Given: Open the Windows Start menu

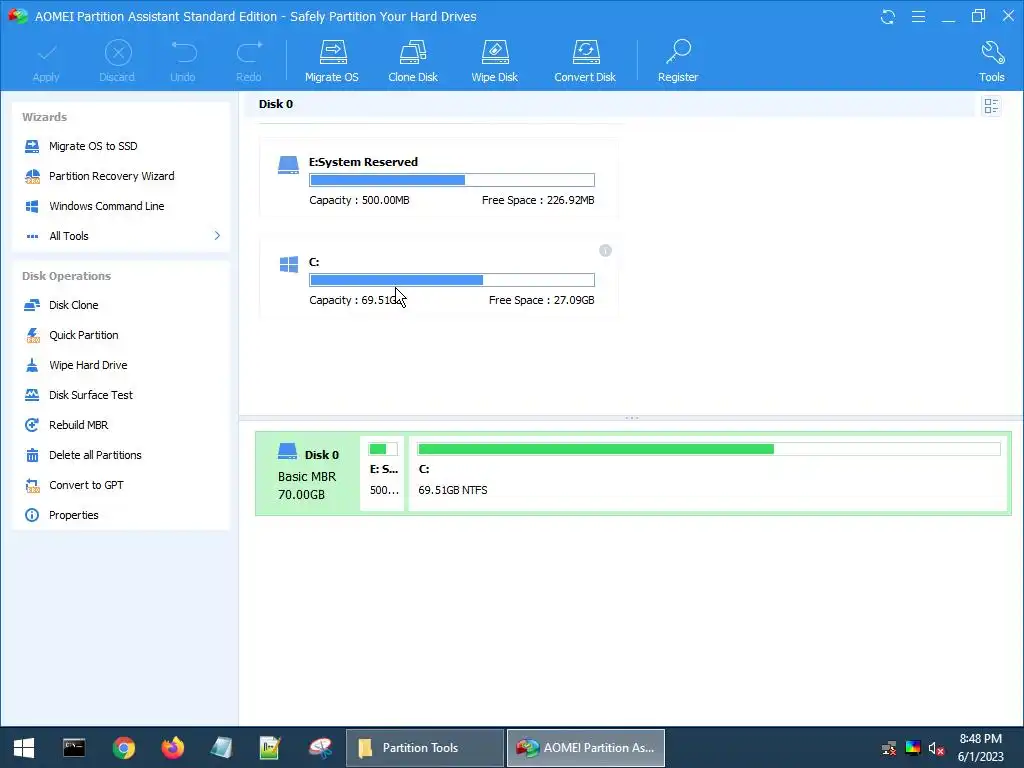Looking at the screenshot, I should point(24,748).
